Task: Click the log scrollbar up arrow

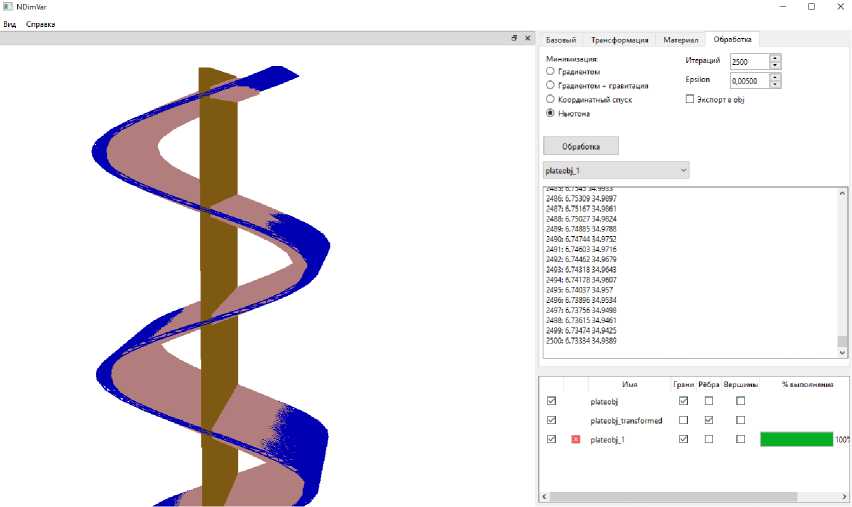Action: point(842,193)
